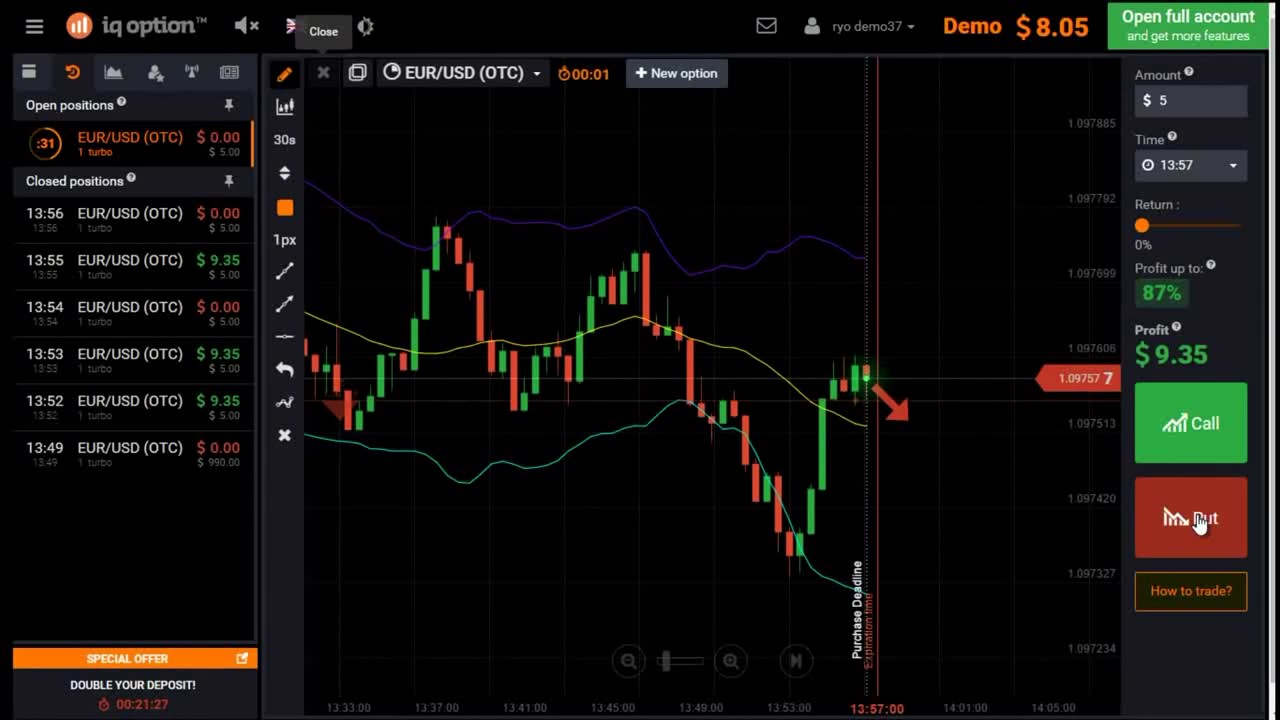This screenshot has width=1280, height=720.
Task: Click the up-down arrows chart scale icon
Action: 284,173
